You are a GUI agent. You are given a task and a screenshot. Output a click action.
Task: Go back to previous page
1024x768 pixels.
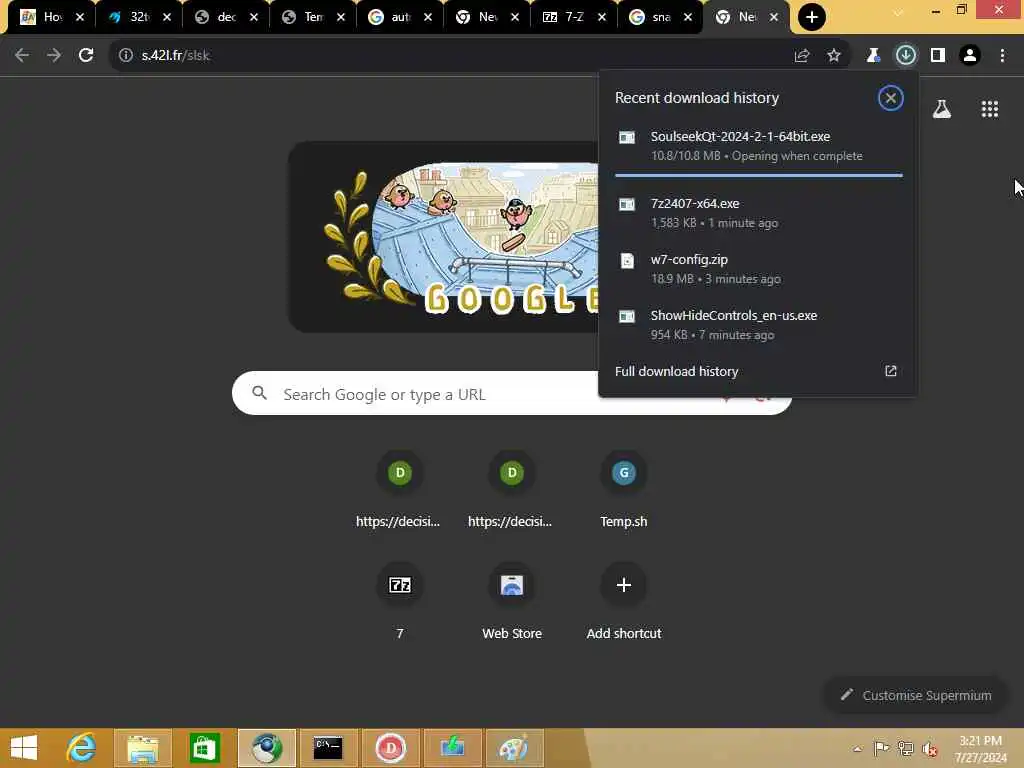[22, 56]
